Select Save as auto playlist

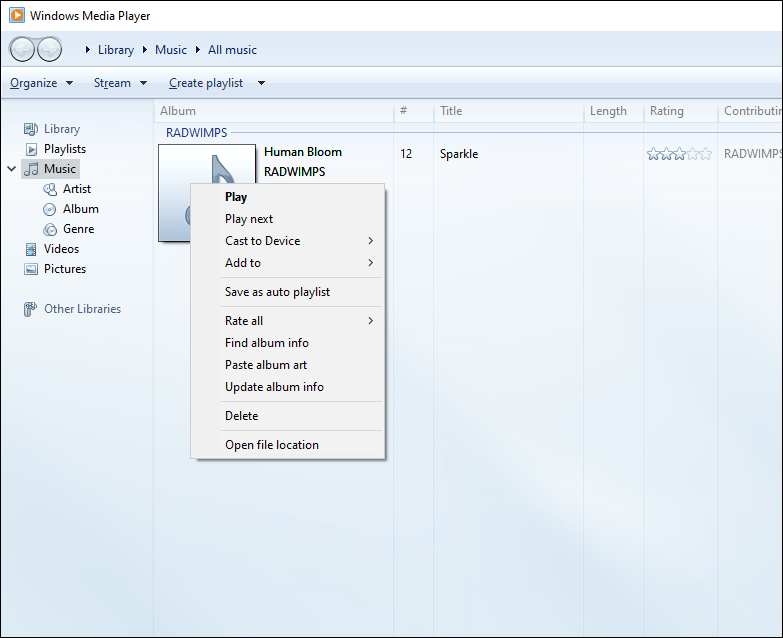coord(288,292)
